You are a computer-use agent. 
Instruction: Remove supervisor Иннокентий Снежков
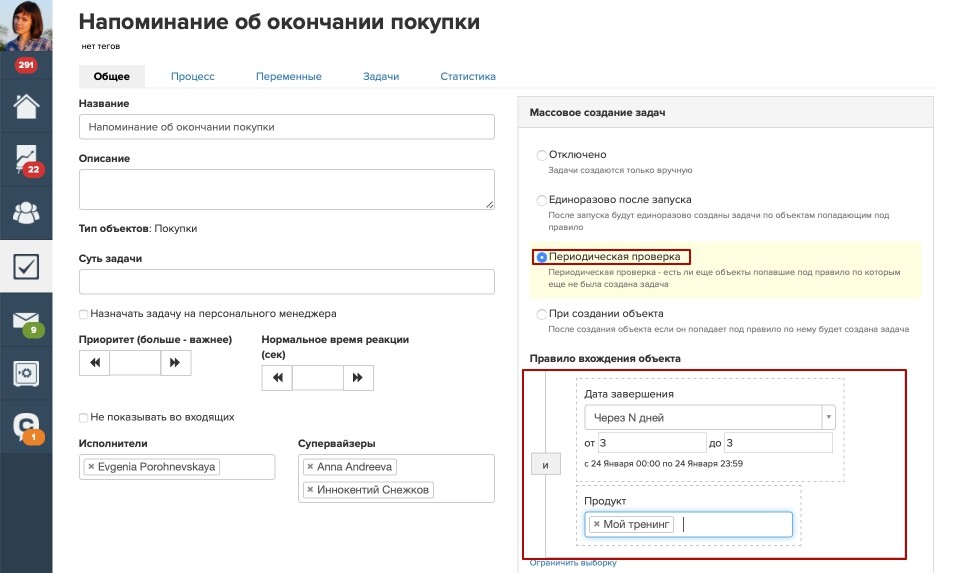click(x=310, y=490)
